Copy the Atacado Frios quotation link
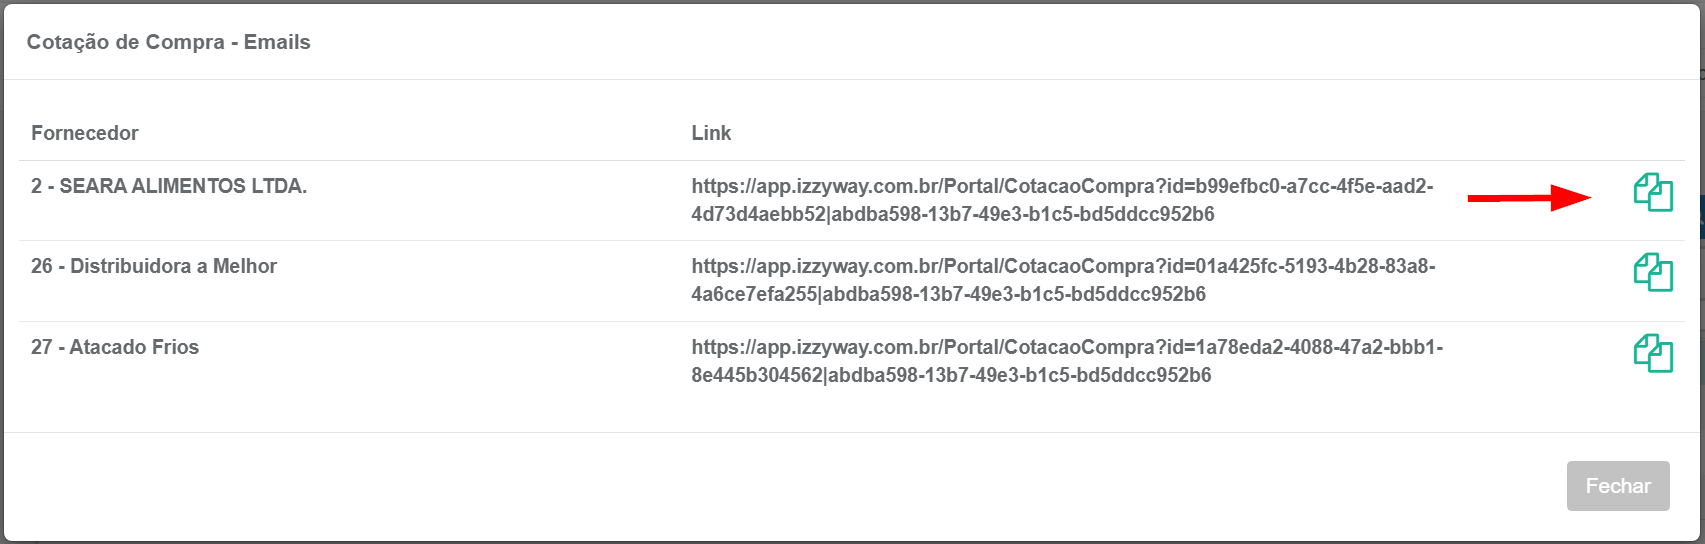The image size is (1705, 544). (1653, 353)
